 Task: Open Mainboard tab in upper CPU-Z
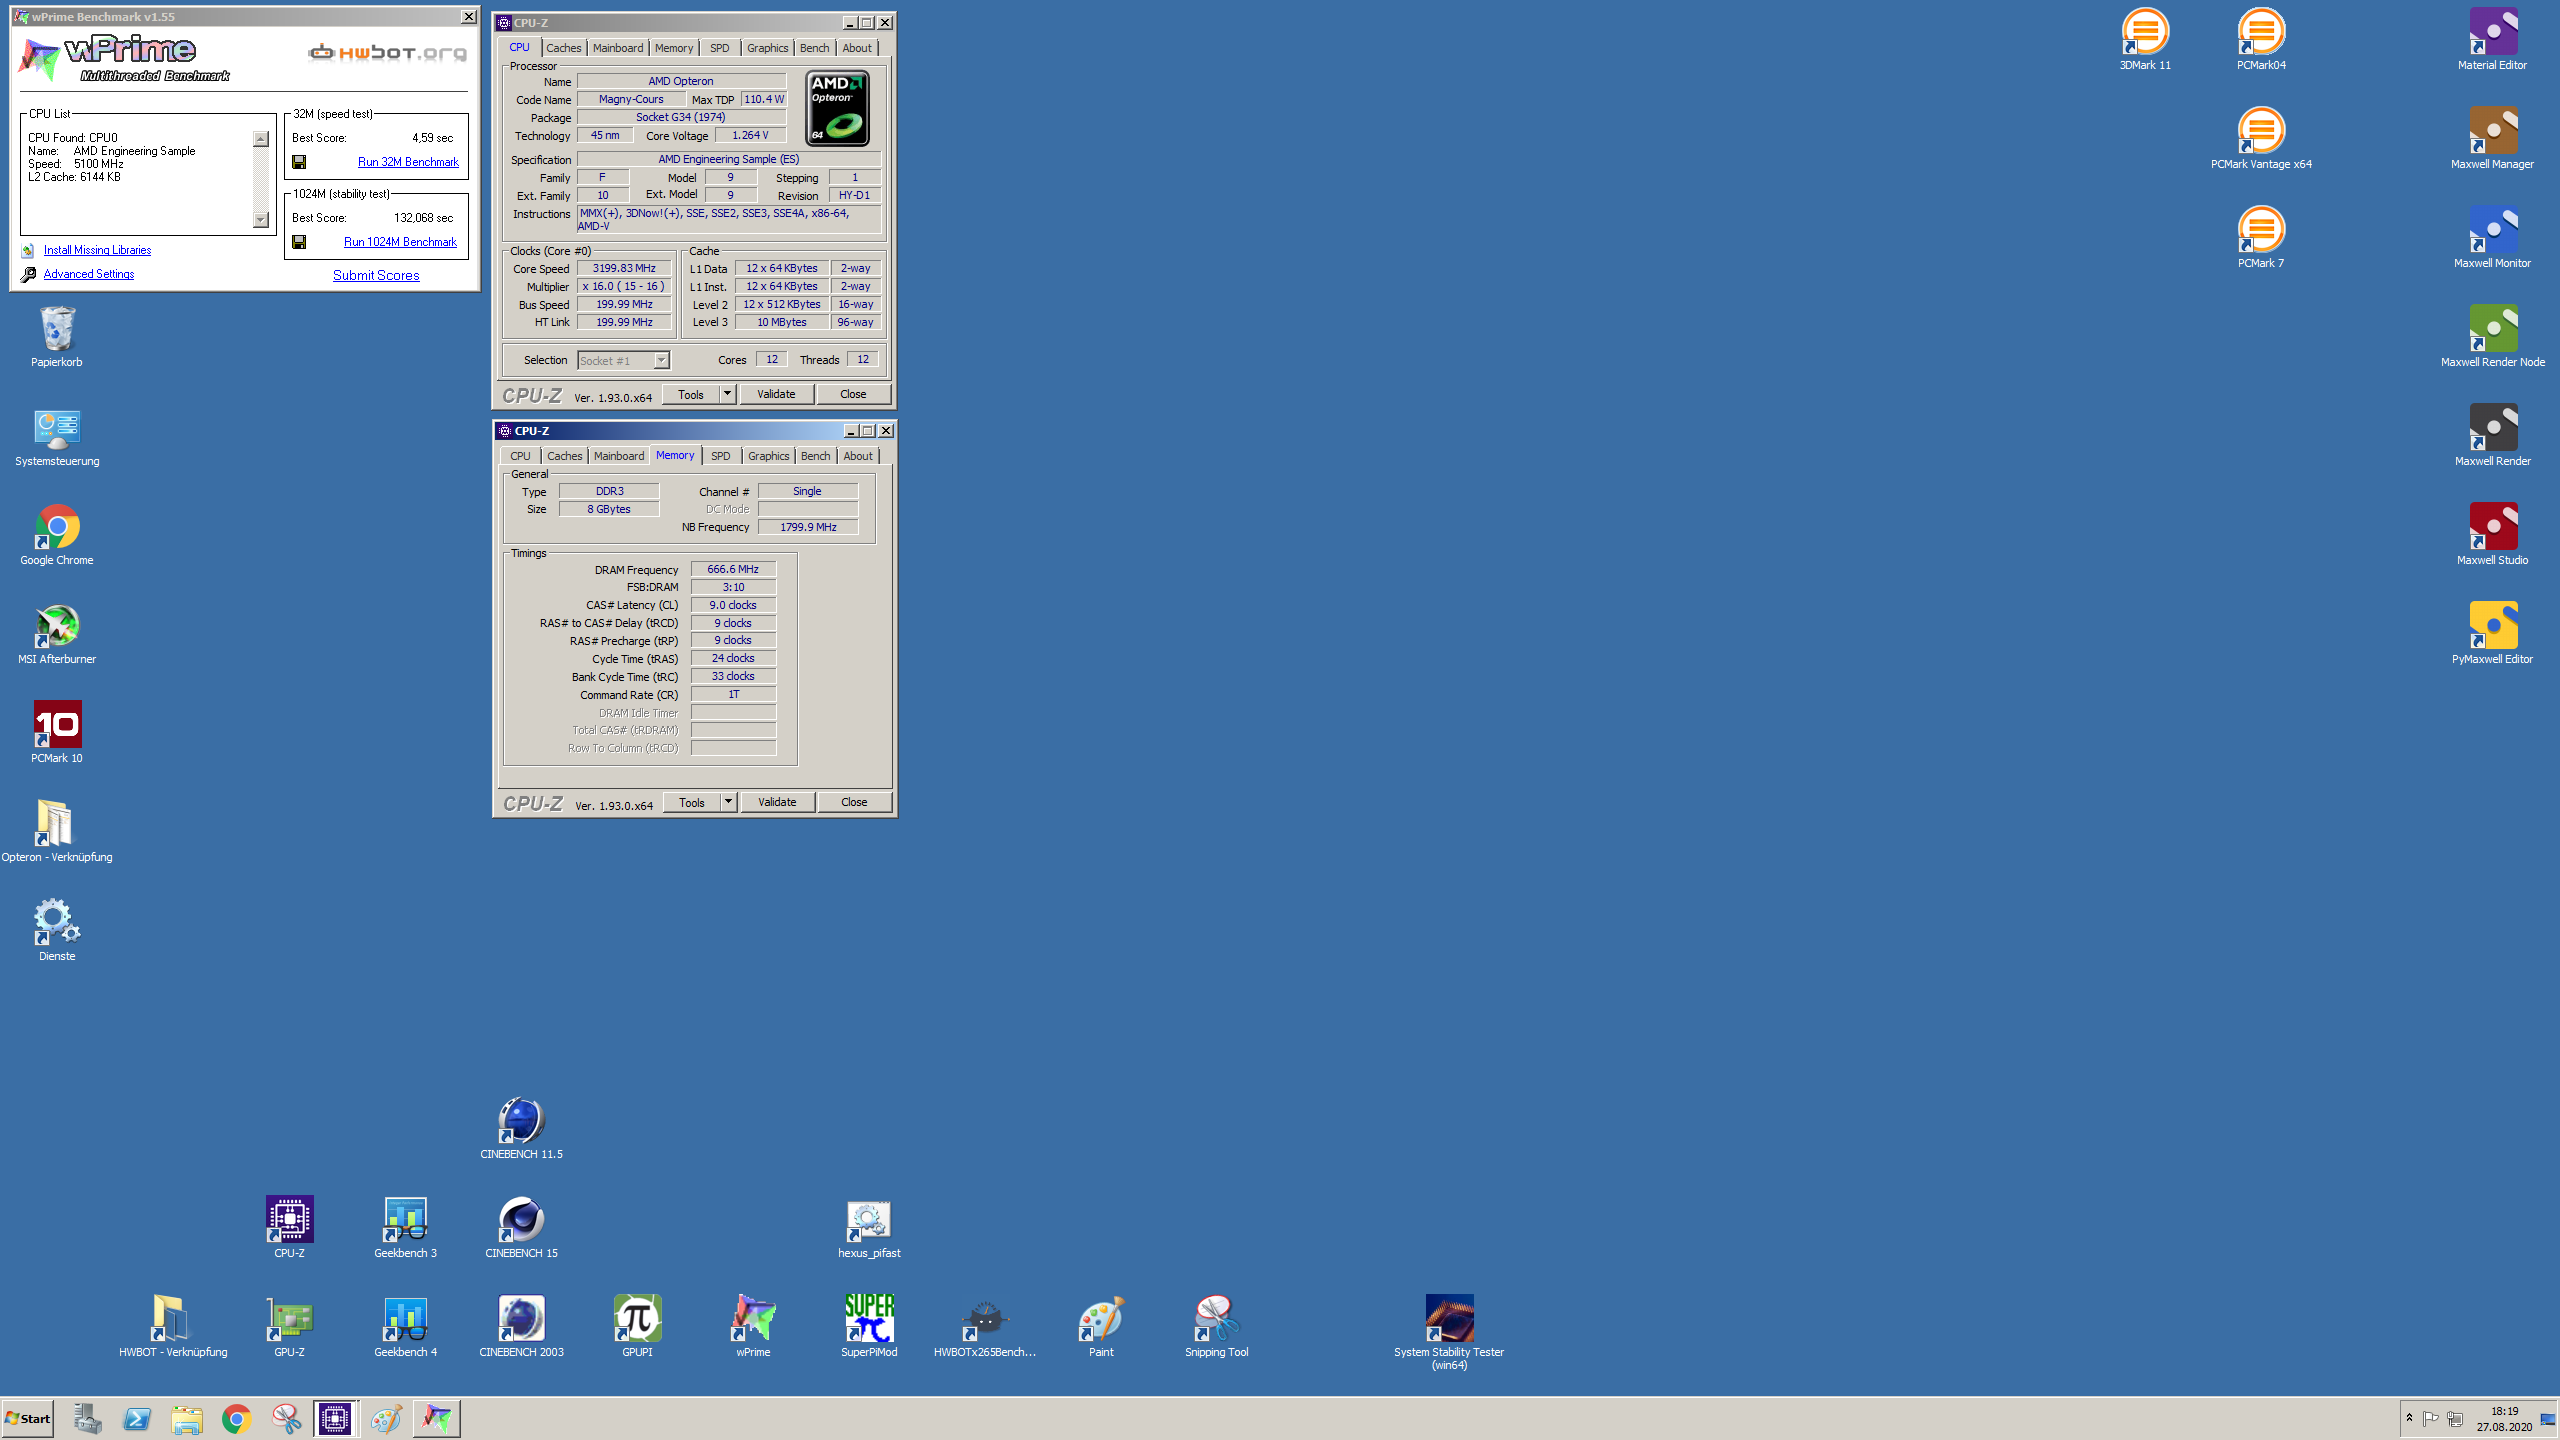coord(618,48)
